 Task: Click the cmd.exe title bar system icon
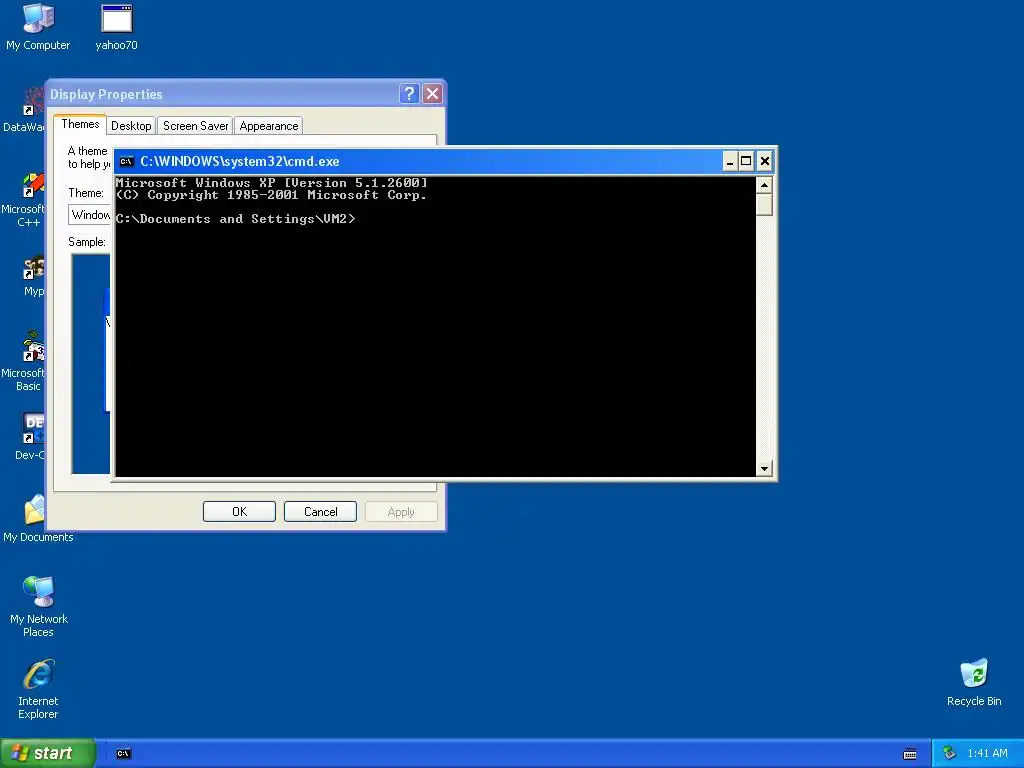tap(126, 161)
